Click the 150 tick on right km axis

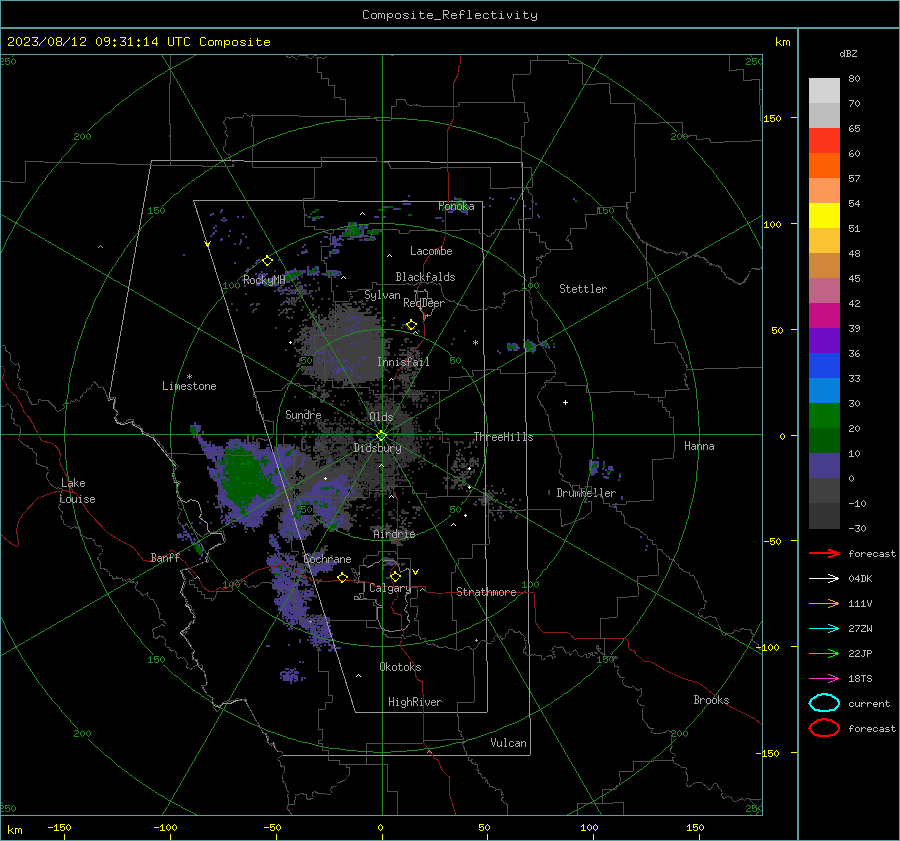[x=772, y=118]
